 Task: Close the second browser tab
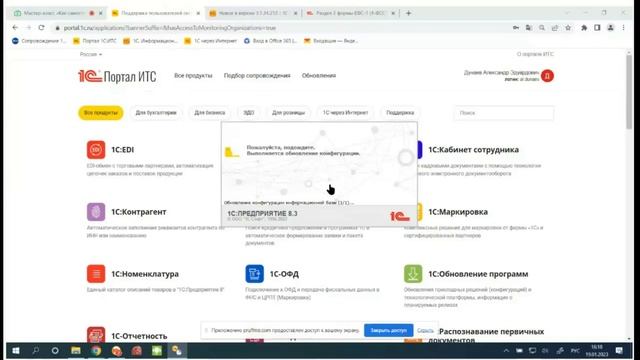[198, 13]
